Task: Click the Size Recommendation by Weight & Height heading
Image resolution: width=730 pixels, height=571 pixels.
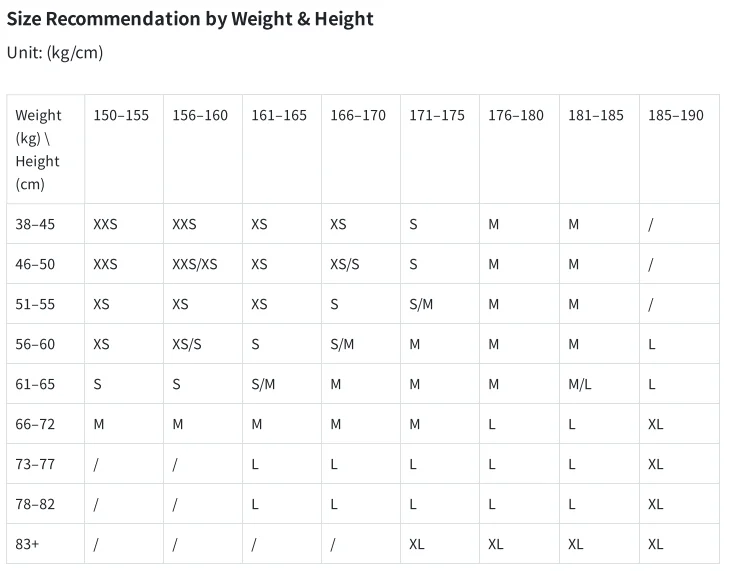Action: (190, 18)
